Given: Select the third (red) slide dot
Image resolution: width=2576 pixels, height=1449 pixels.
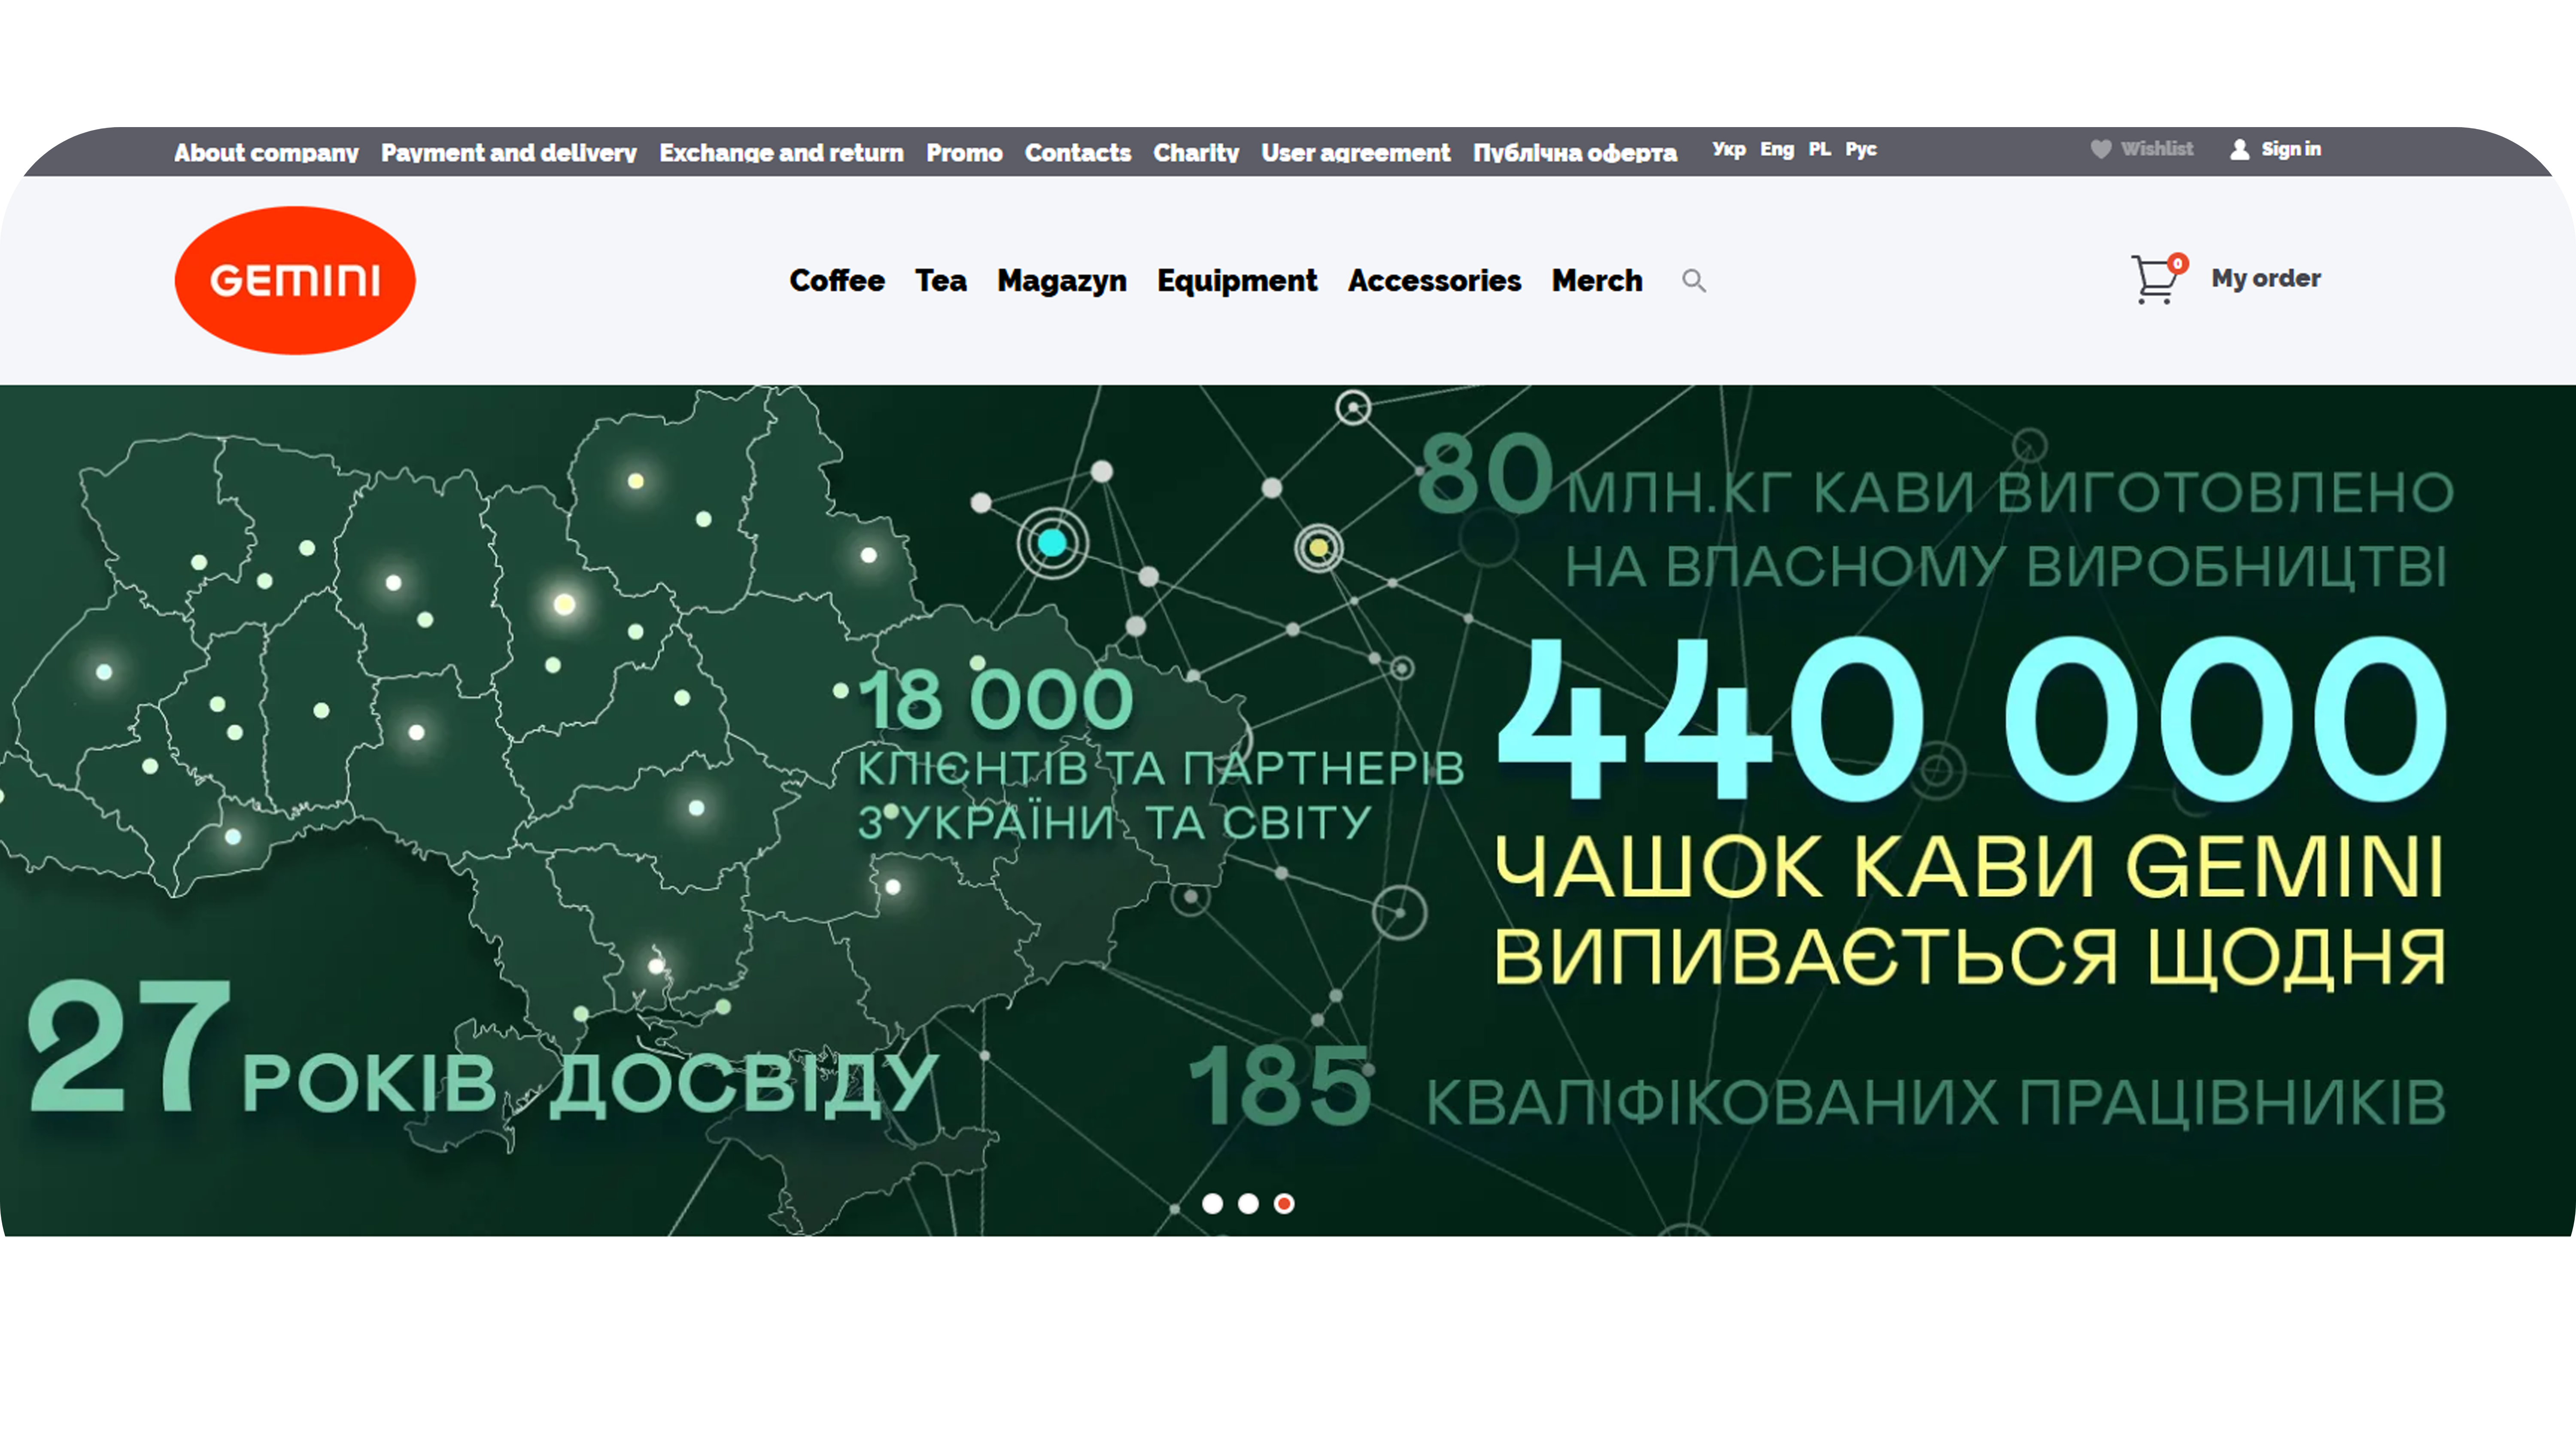Looking at the screenshot, I should tap(1284, 1204).
